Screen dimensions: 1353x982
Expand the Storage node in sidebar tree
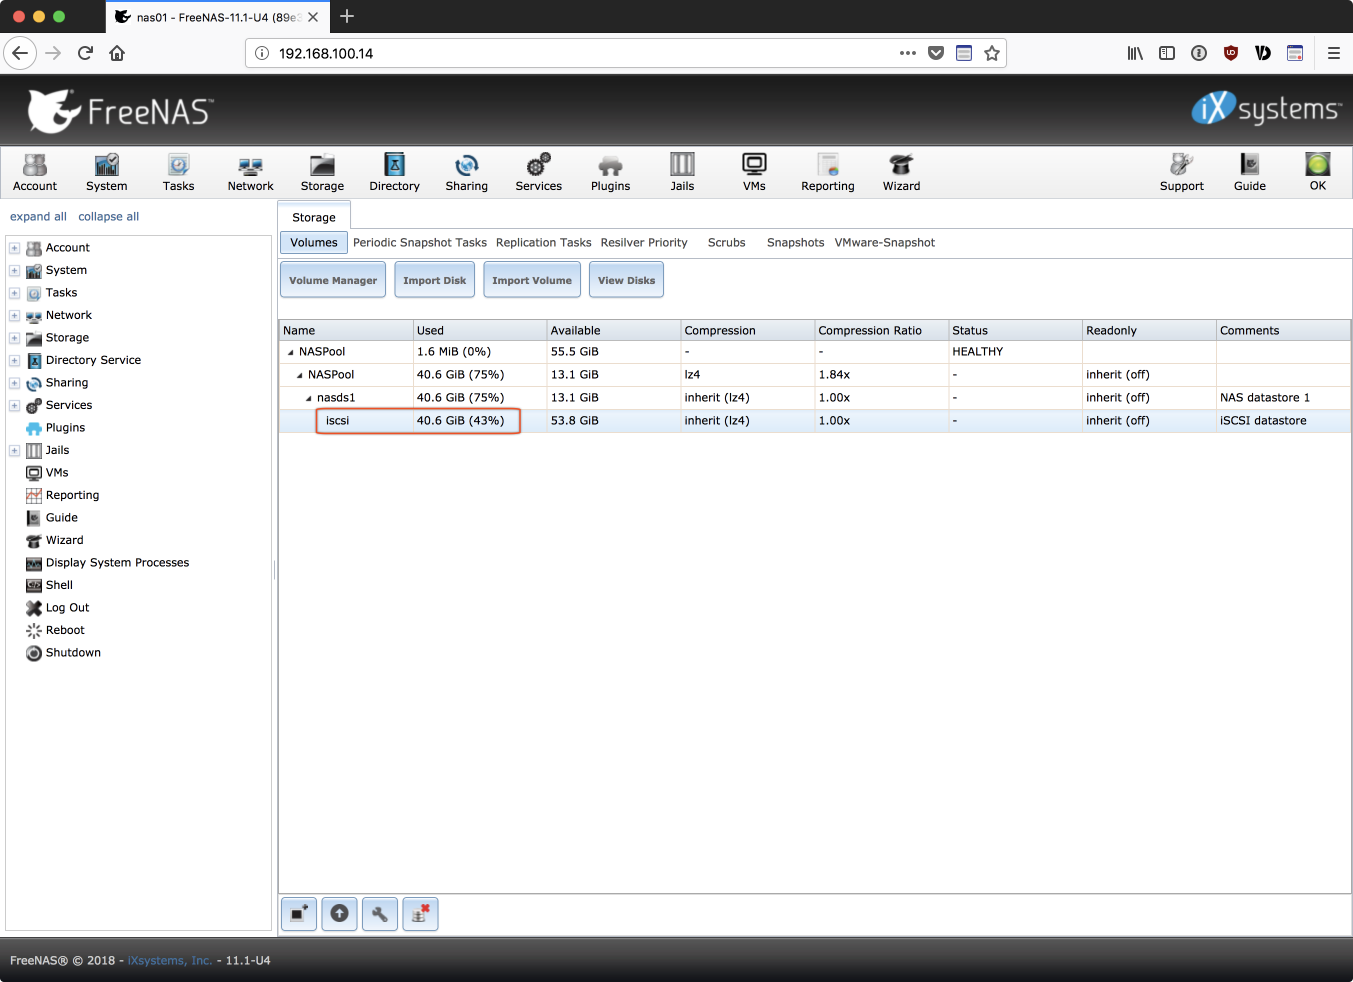(x=14, y=338)
